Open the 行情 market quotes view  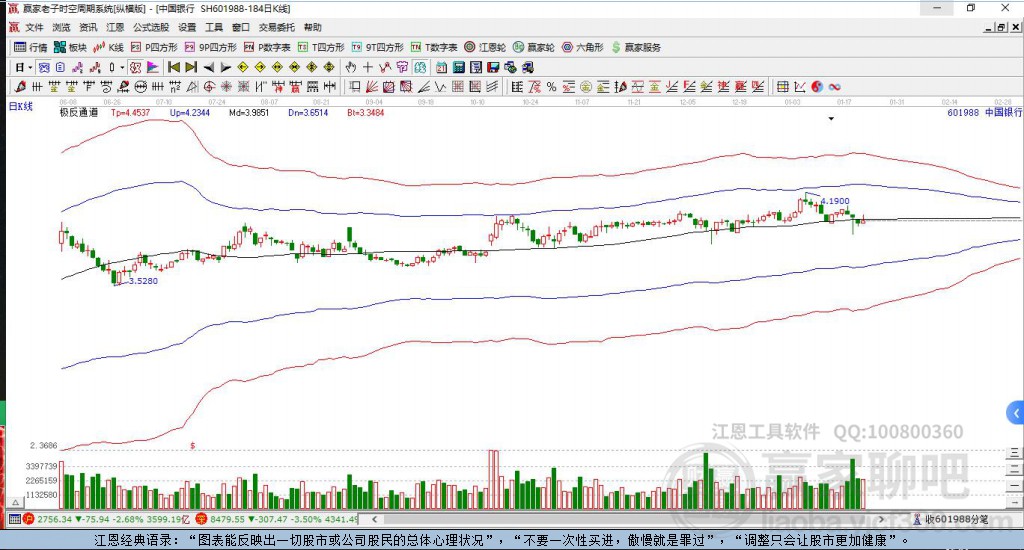pos(30,47)
